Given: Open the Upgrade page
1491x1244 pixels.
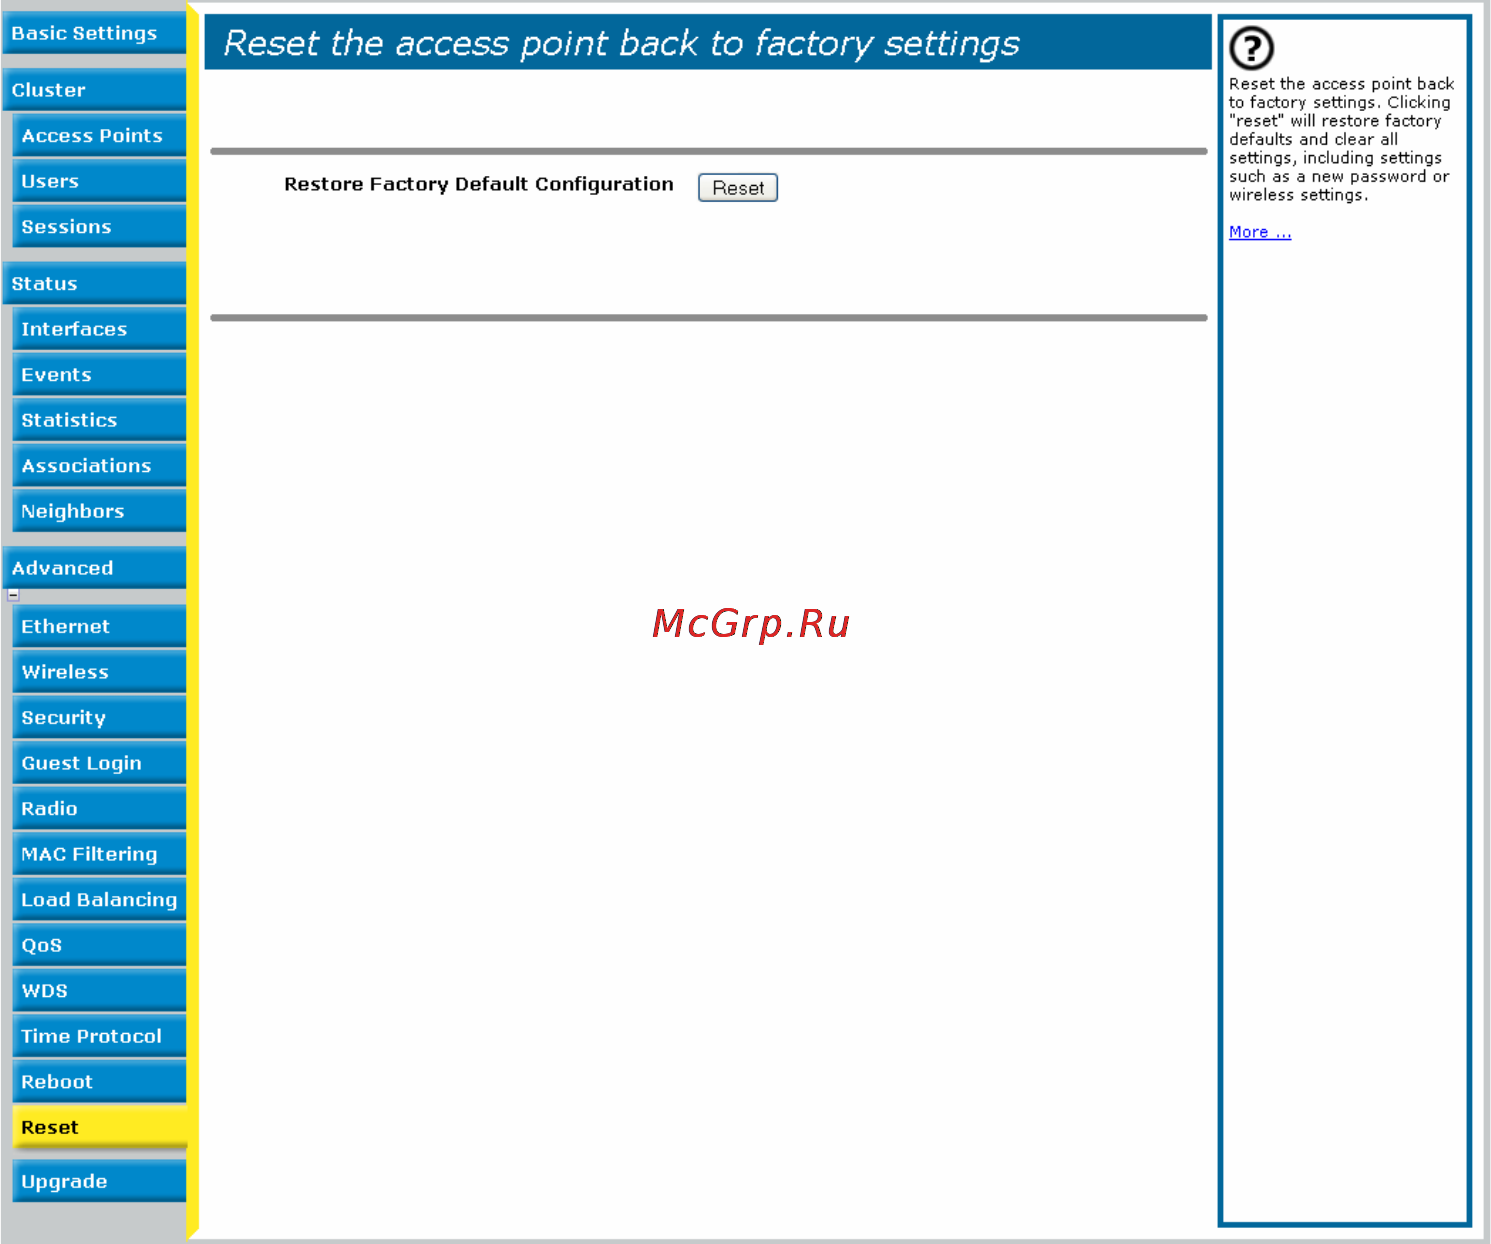Looking at the screenshot, I should tap(99, 1181).
